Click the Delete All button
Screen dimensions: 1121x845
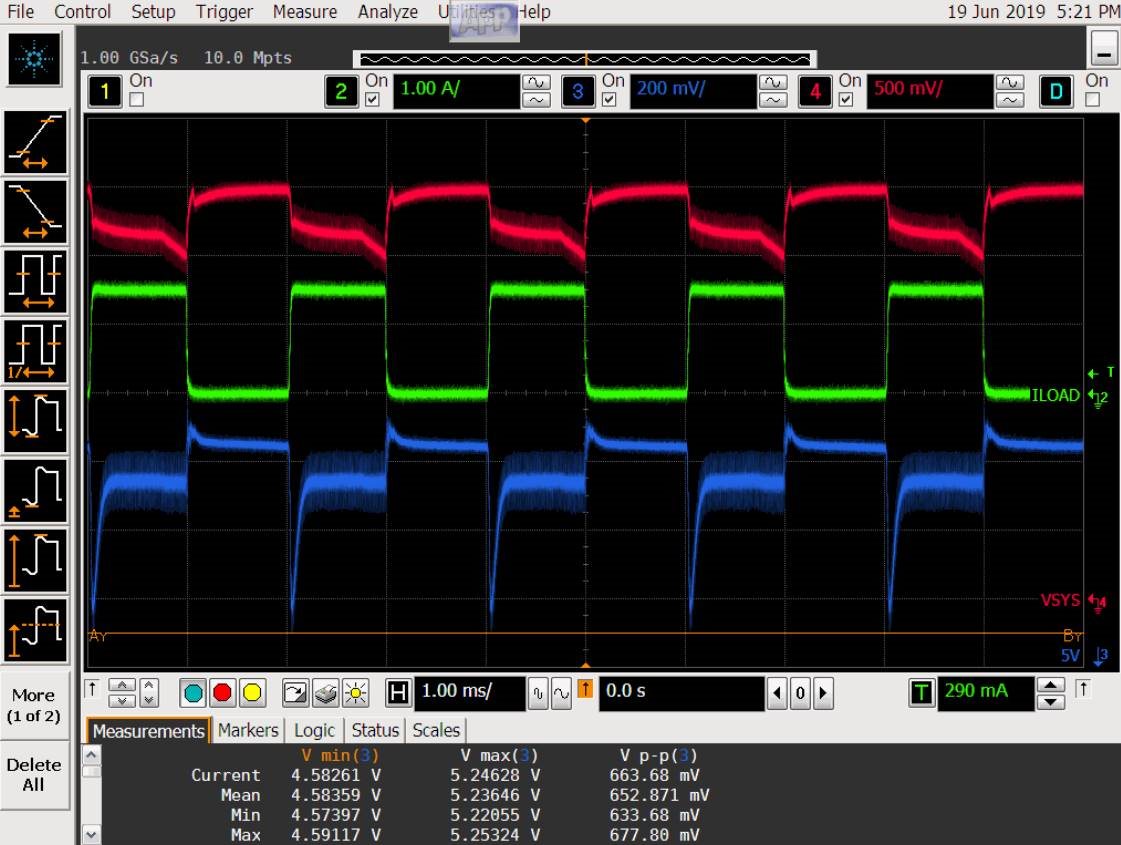34,774
